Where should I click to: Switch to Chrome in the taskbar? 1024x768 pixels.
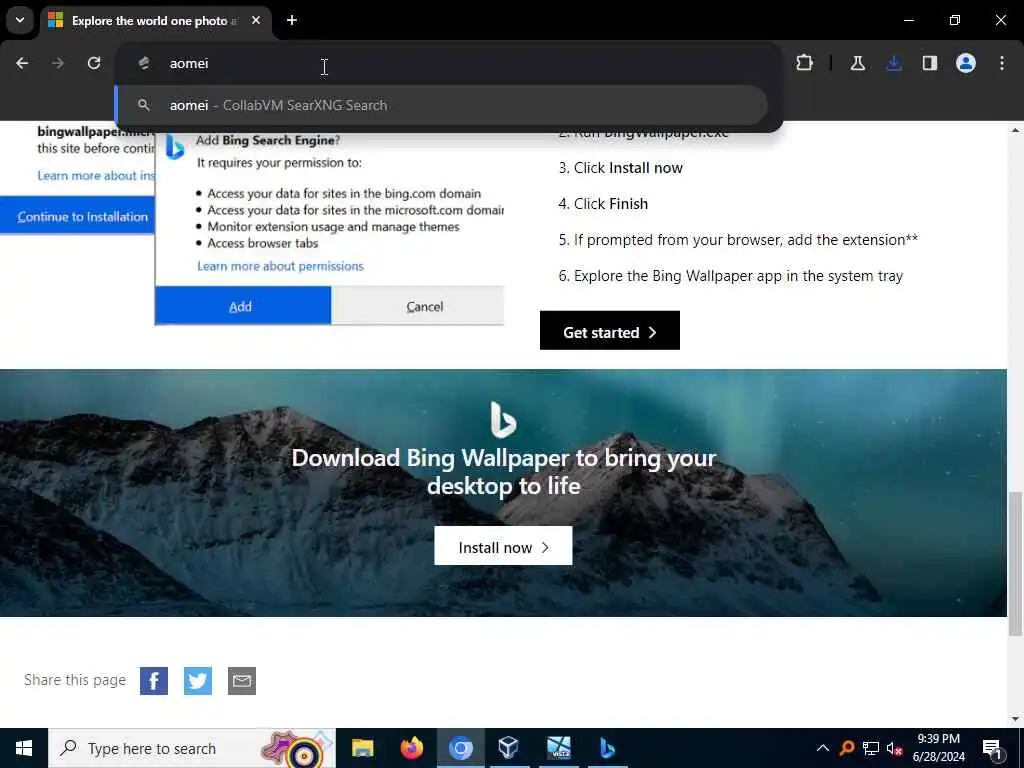460,748
